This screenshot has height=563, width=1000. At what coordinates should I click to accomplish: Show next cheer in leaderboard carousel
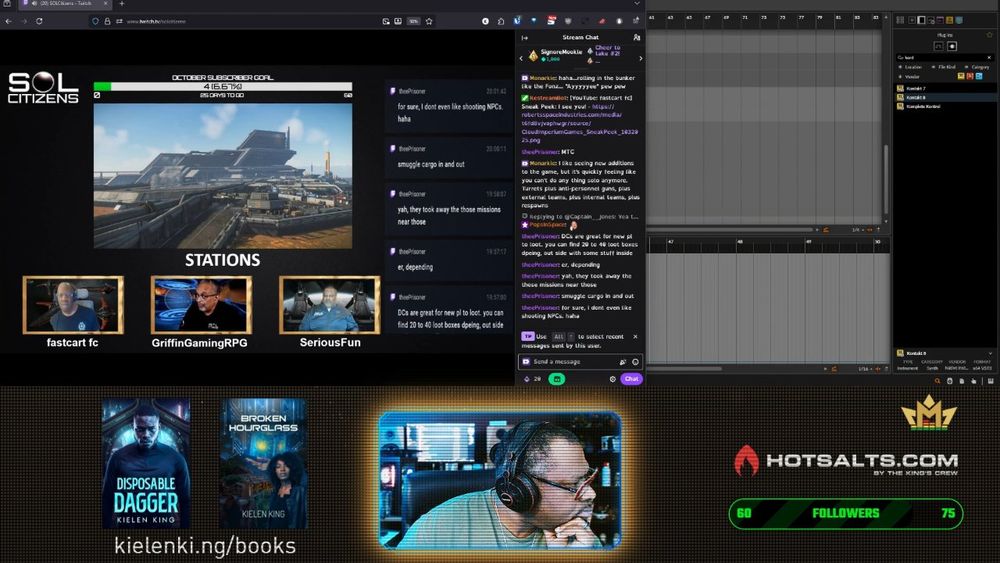point(641,59)
